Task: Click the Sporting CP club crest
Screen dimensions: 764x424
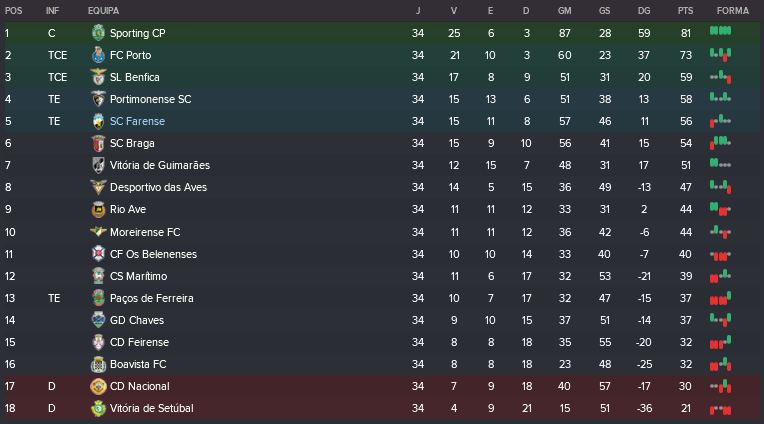Action: click(98, 33)
